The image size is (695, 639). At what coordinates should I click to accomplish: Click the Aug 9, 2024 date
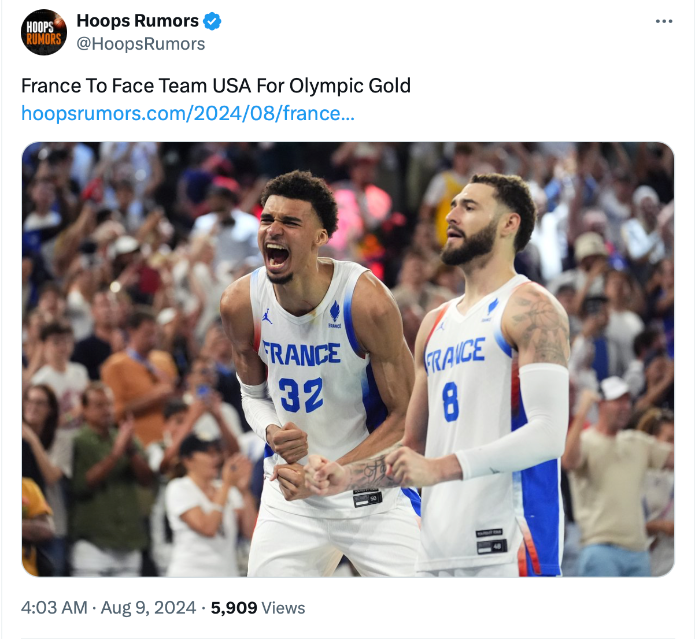[148, 608]
